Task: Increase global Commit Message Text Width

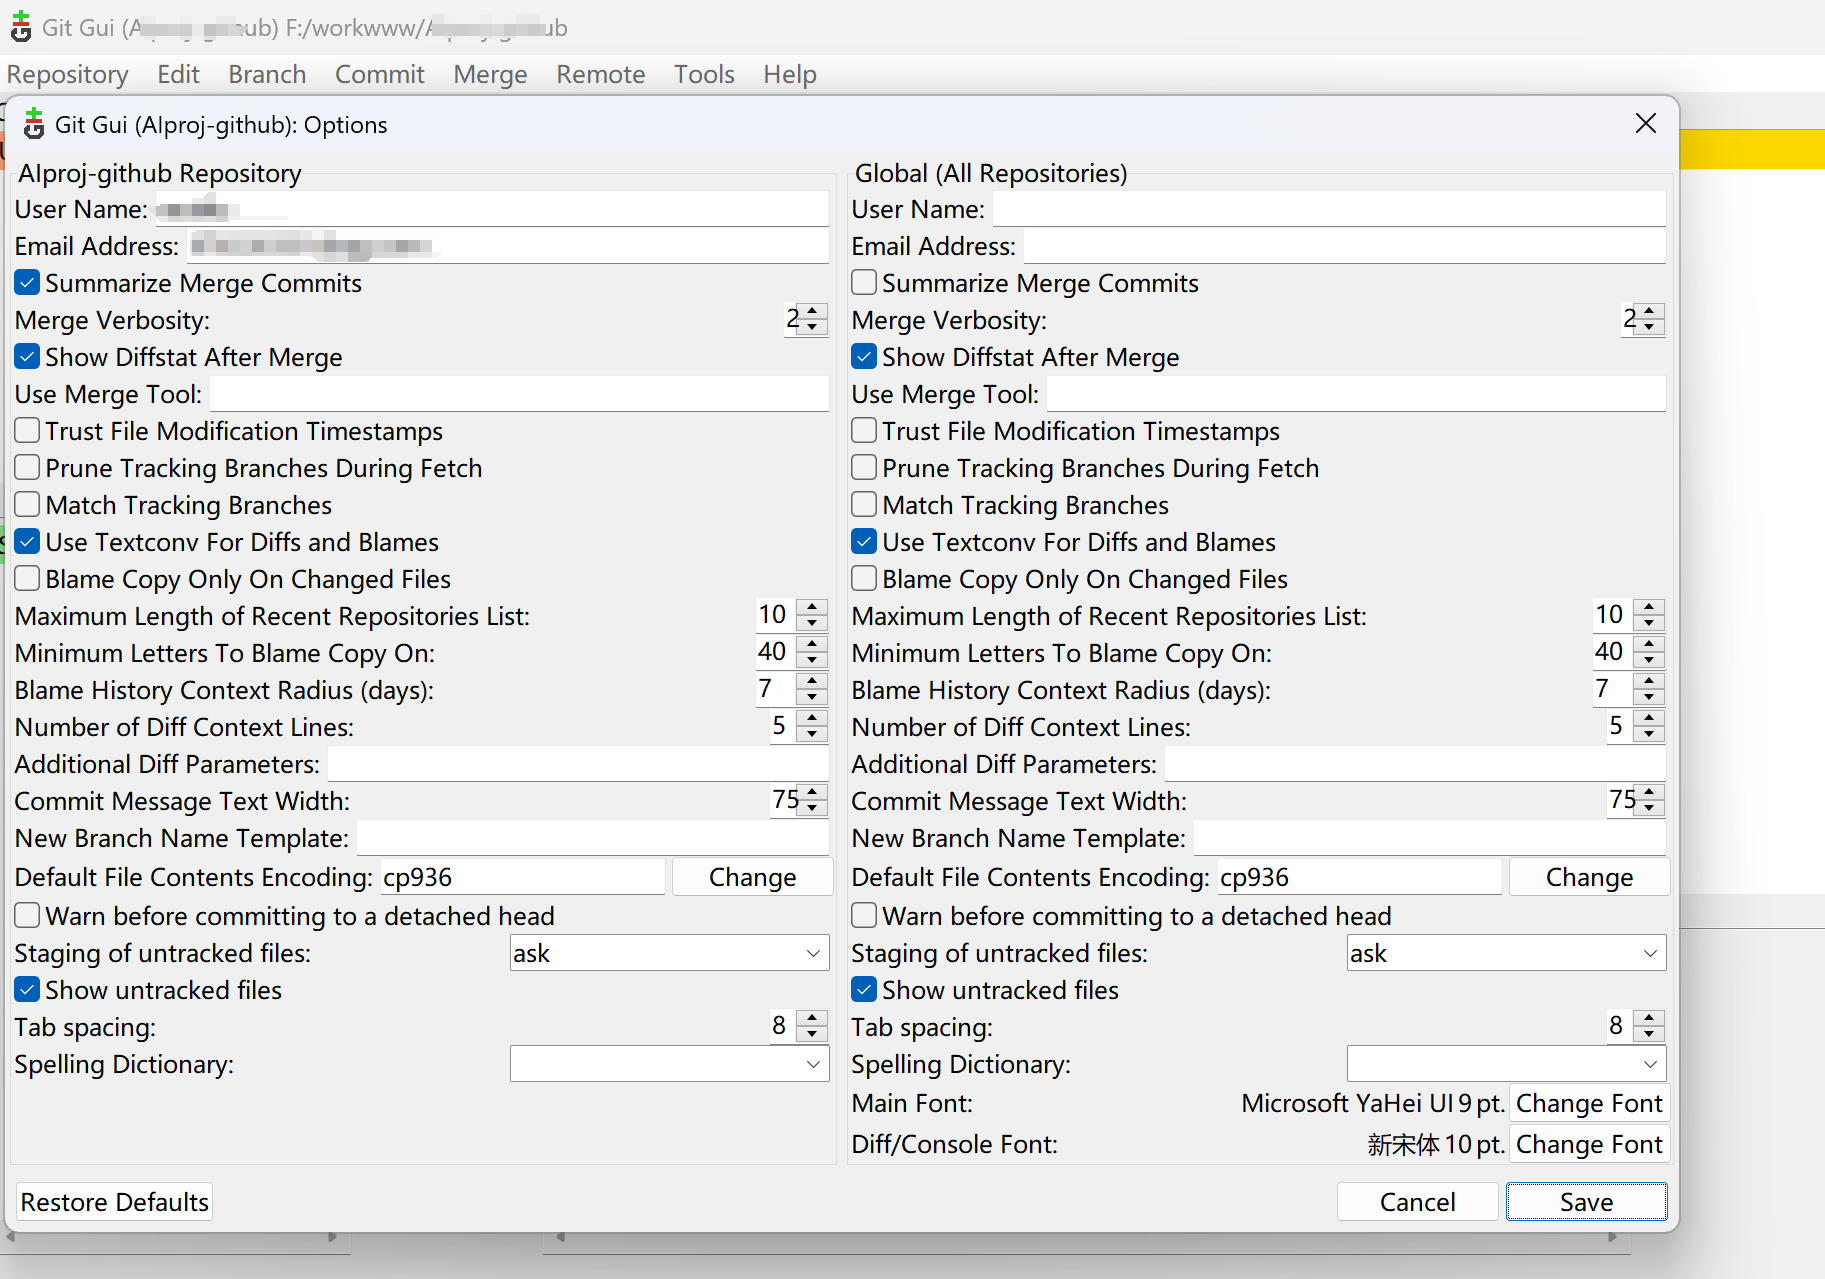Action: [1650, 792]
